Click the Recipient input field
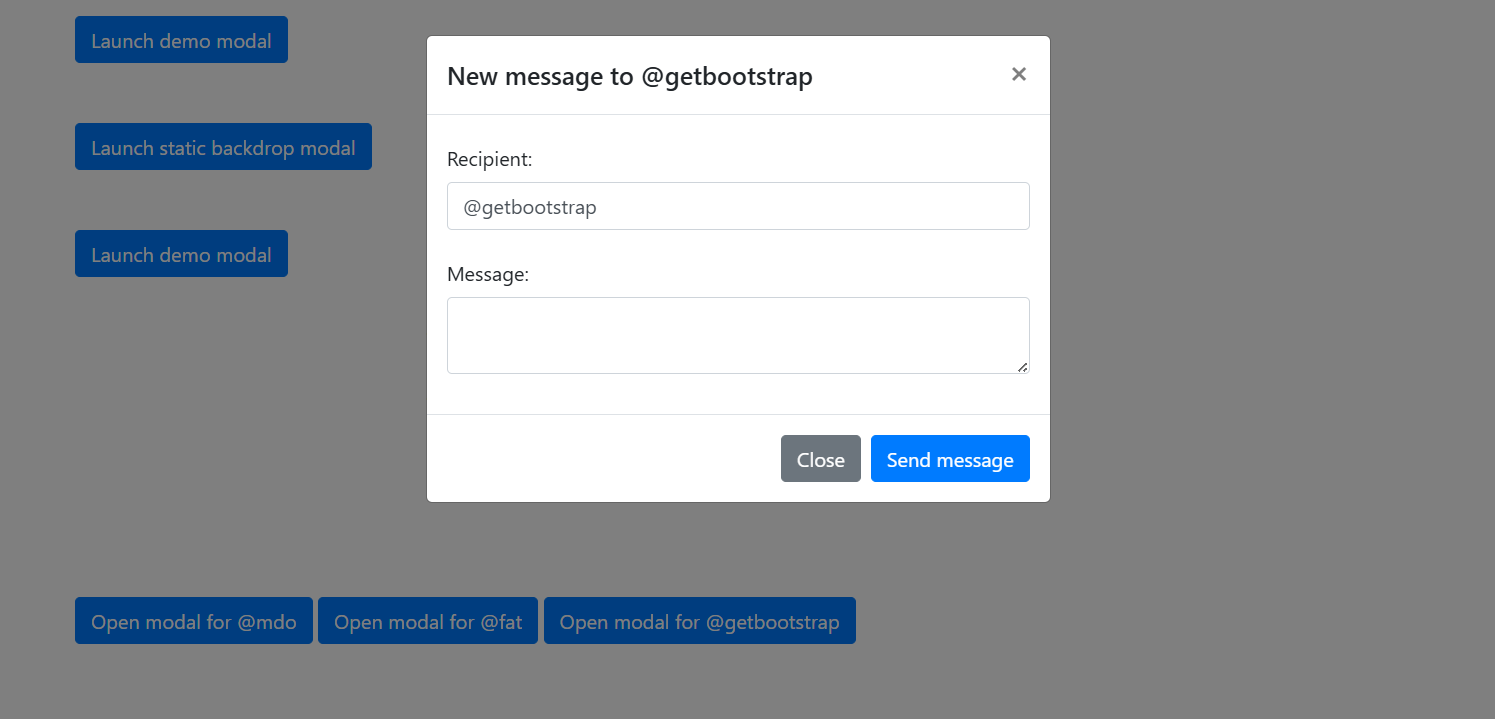 pyautogui.click(x=738, y=206)
